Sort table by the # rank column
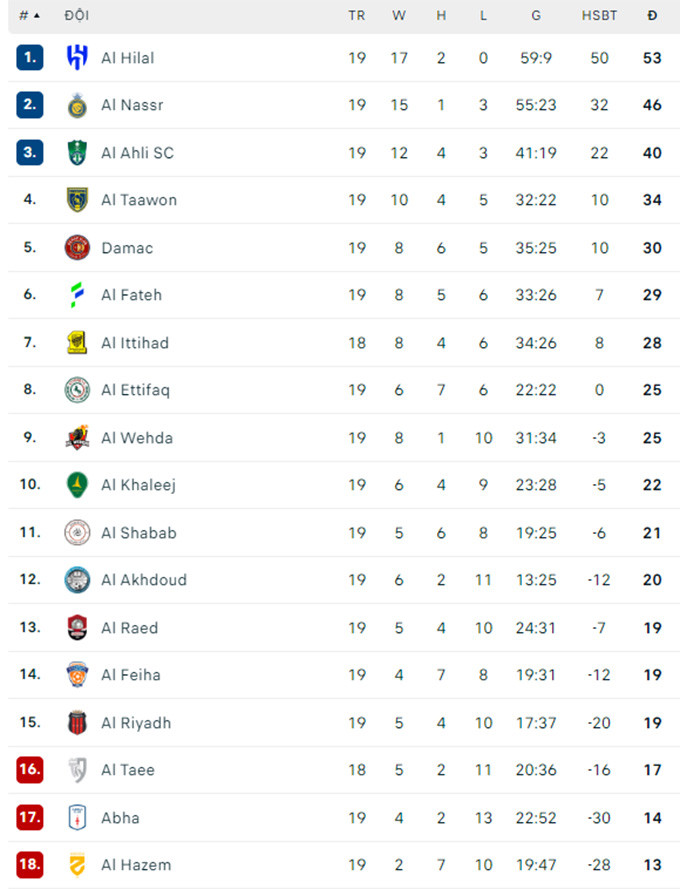Image resolution: width=680 pixels, height=889 pixels. coord(29,16)
